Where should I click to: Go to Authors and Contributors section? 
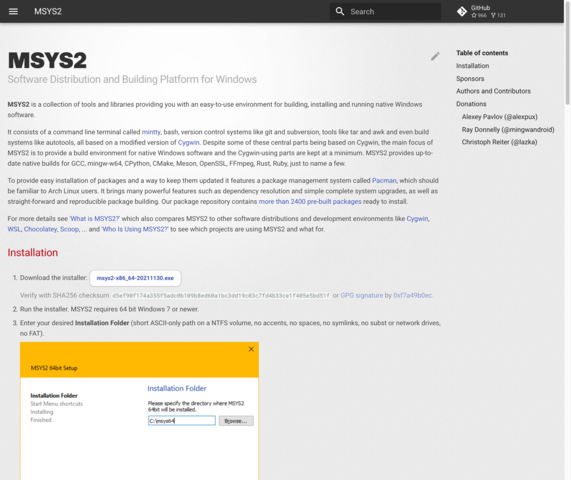click(493, 91)
